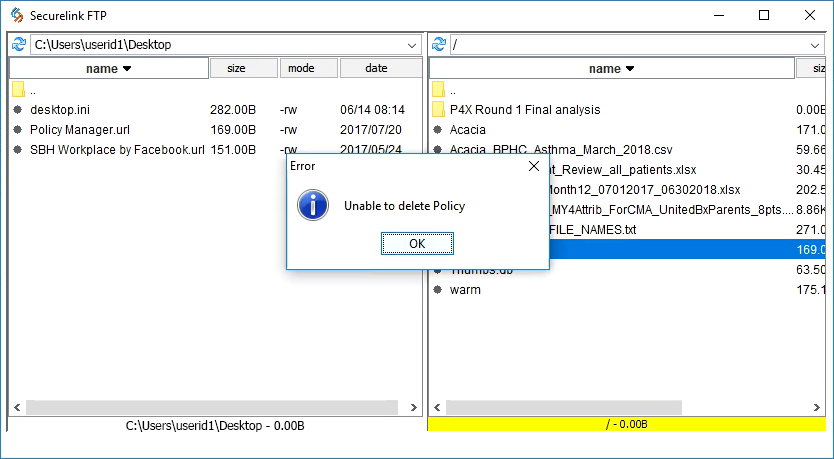
Task: Click the local size column header
Action: pos(236,68)
